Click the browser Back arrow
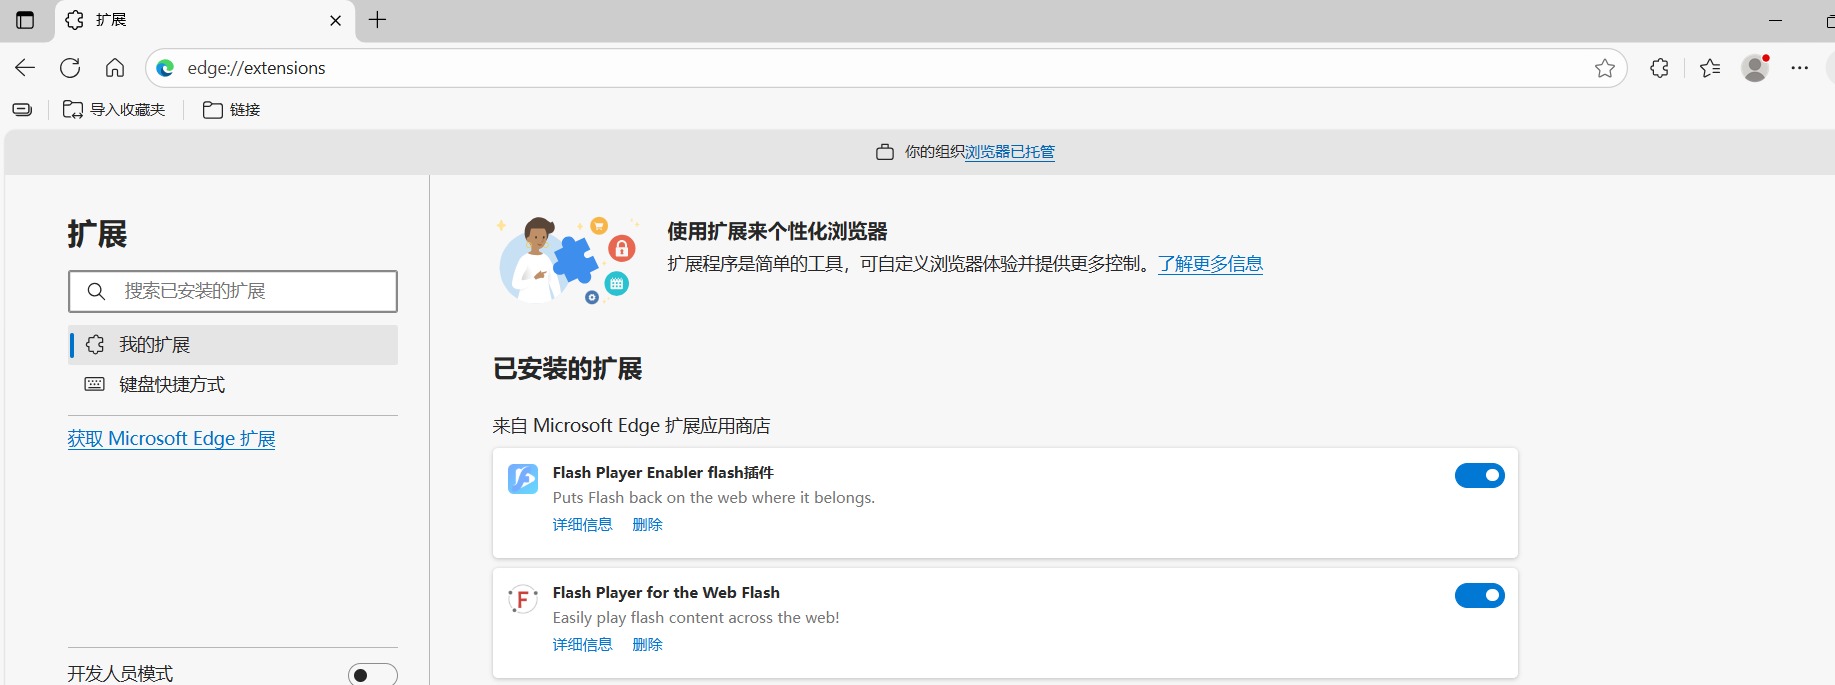Viewport: 1835px width, 685px height. tap(25, 68)
